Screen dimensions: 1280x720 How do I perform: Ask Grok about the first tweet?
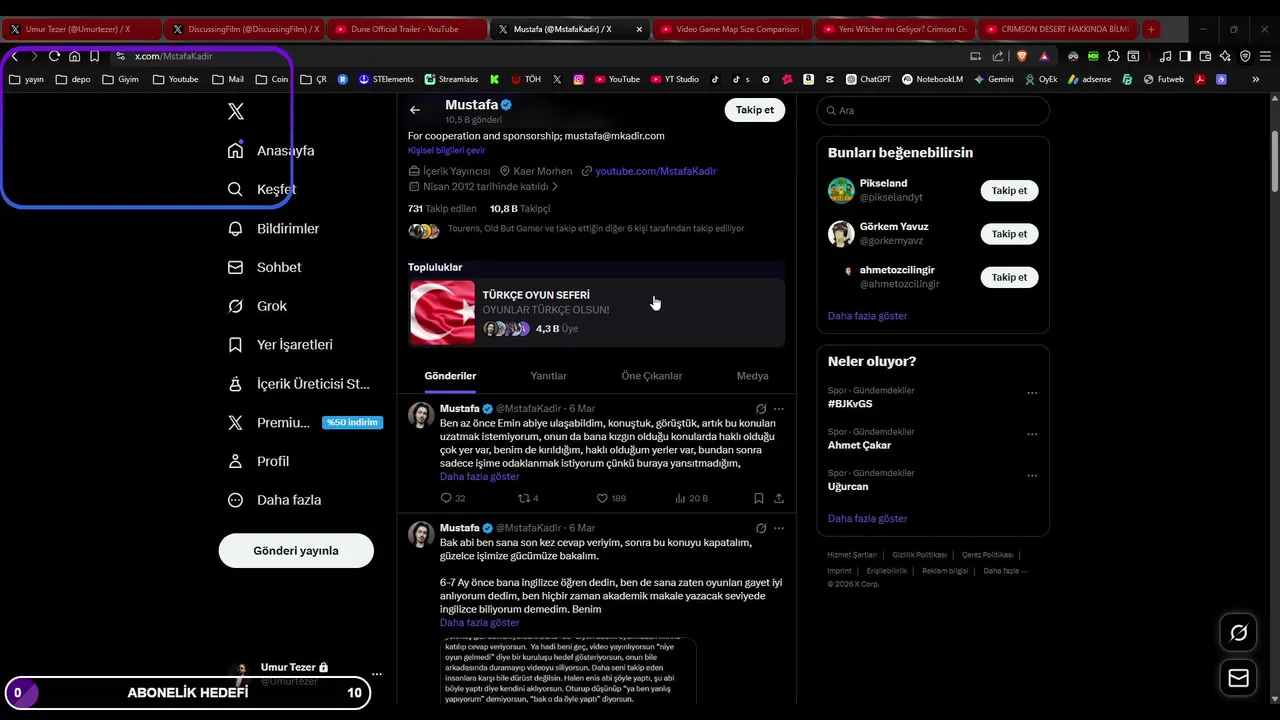[x=761, y=409]
